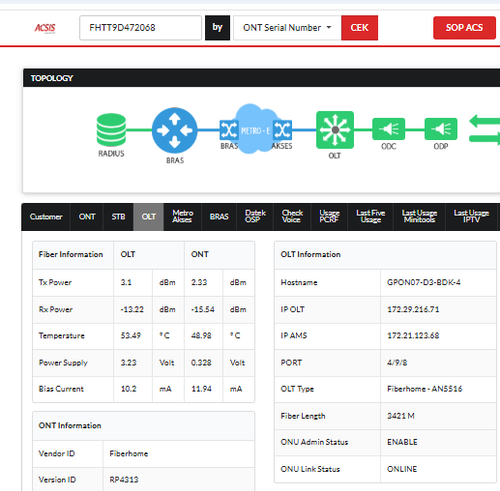Click the BRAS switch icon beside Metro-E cloud
This screenshot has width=500, height=491.
pyautogui.click(x=229, y=130)
